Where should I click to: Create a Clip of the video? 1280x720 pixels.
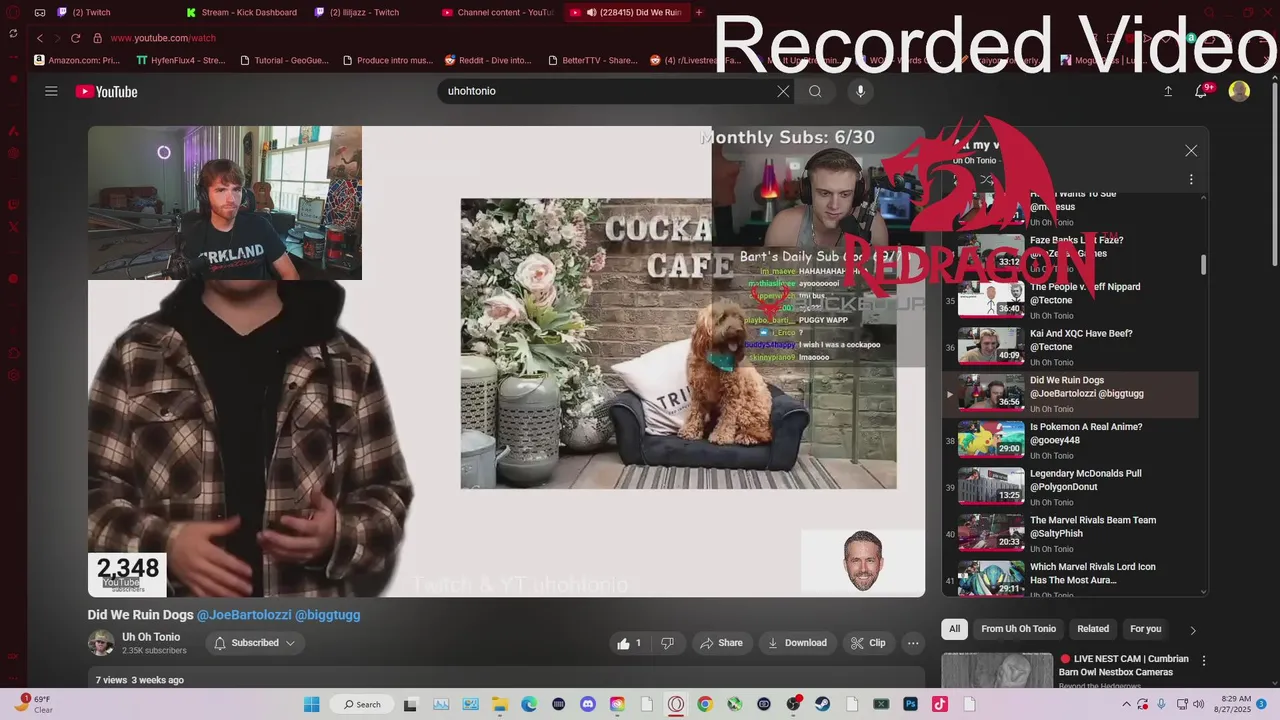[868, 643]
